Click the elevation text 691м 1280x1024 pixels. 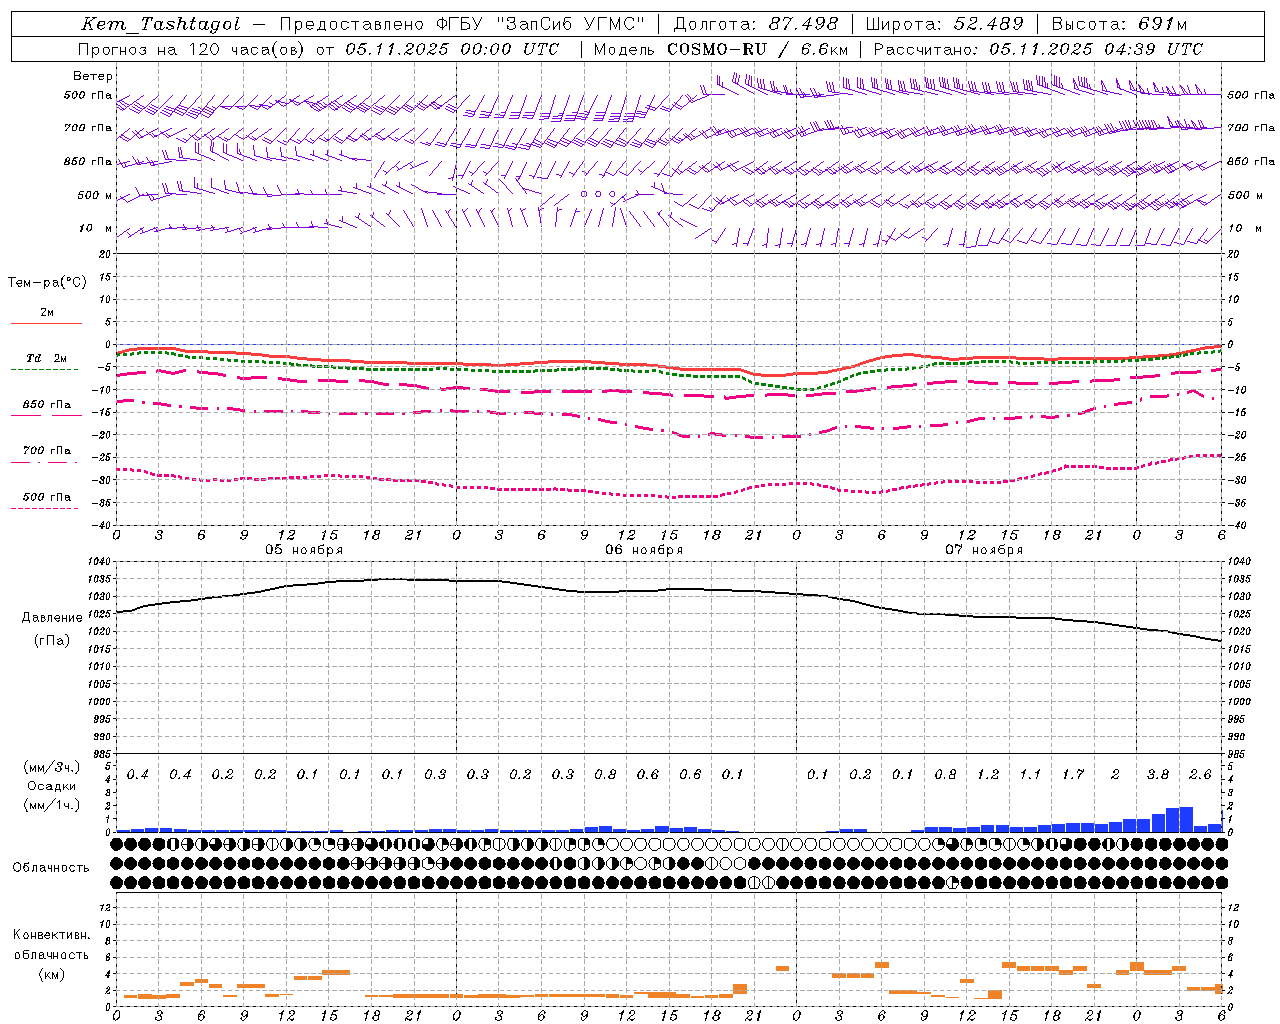[x=1162, y=24]
